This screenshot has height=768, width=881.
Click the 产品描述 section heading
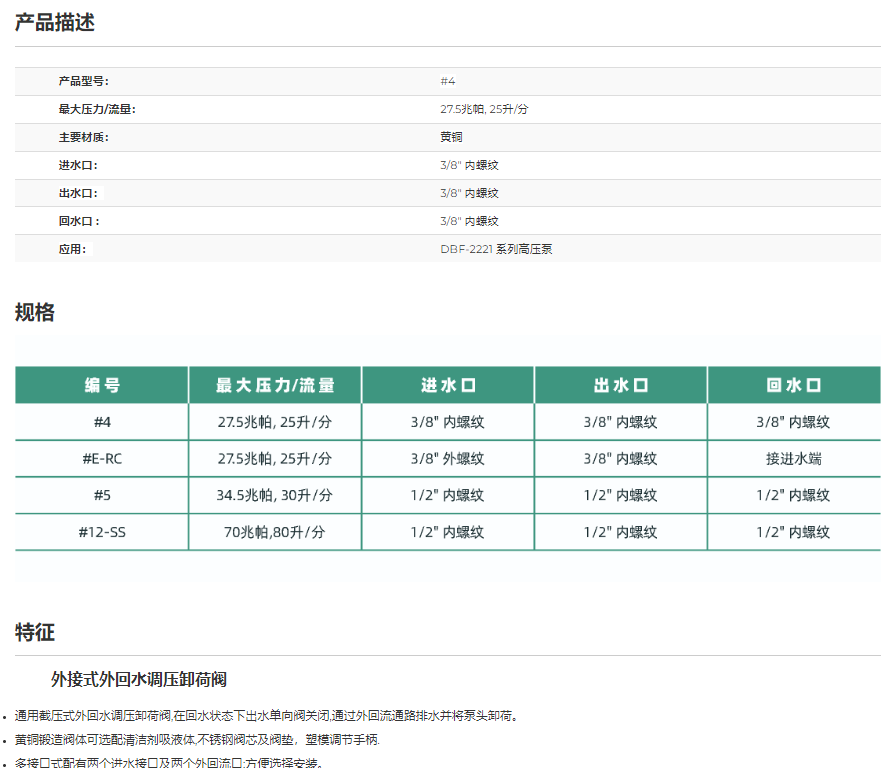click(55, 22)
